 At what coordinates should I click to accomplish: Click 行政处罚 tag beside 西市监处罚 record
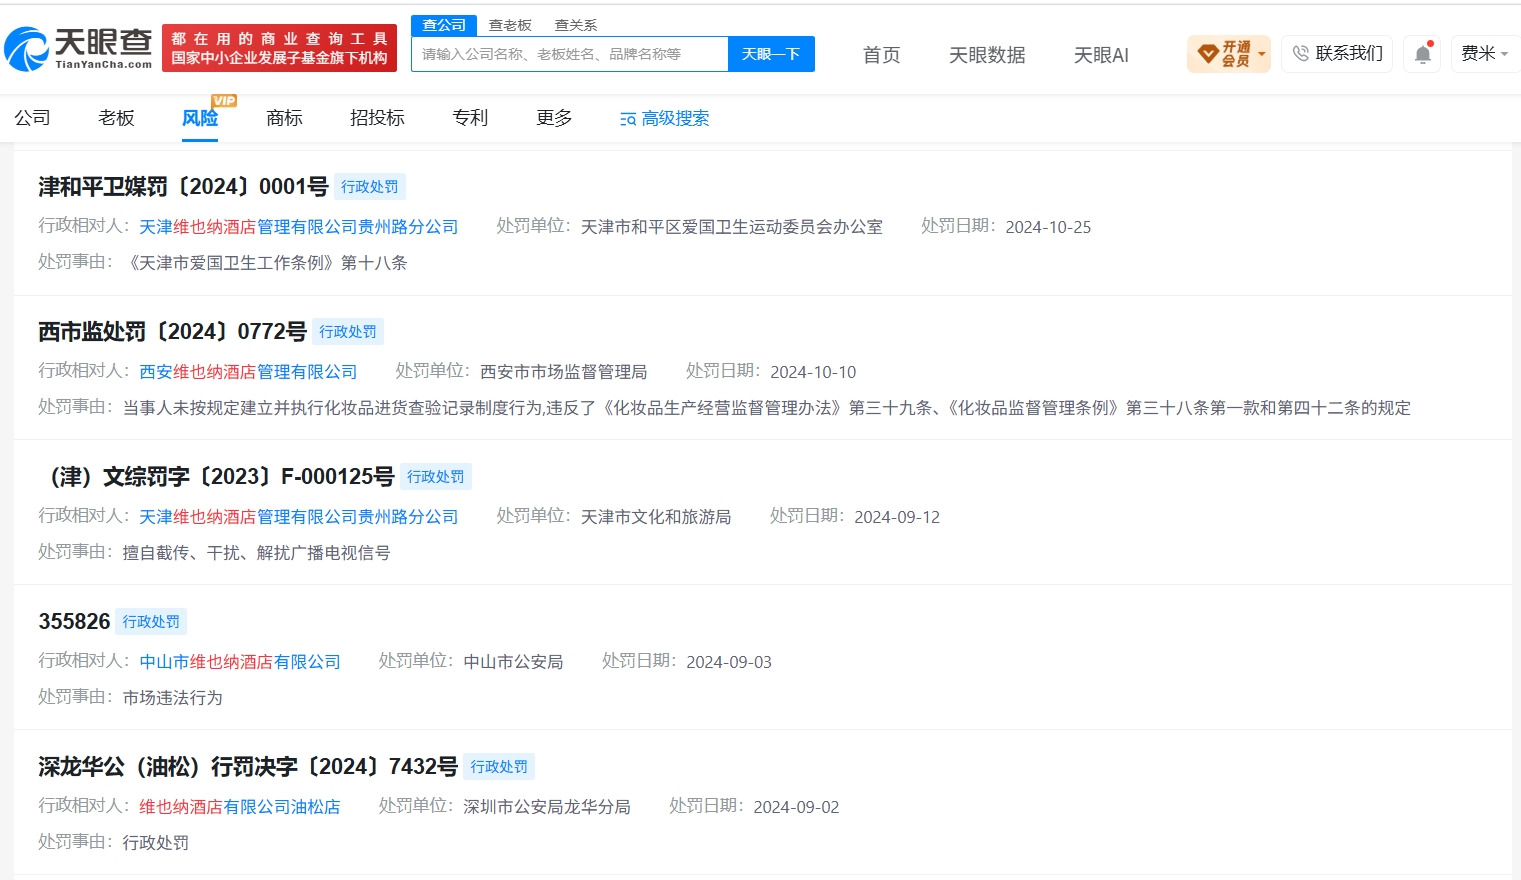(x=348, y=332)
